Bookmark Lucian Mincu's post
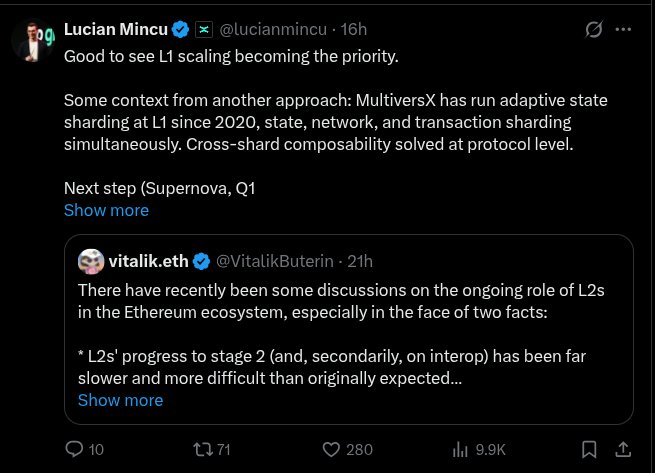655x473 pixels. tap(590, 449)
